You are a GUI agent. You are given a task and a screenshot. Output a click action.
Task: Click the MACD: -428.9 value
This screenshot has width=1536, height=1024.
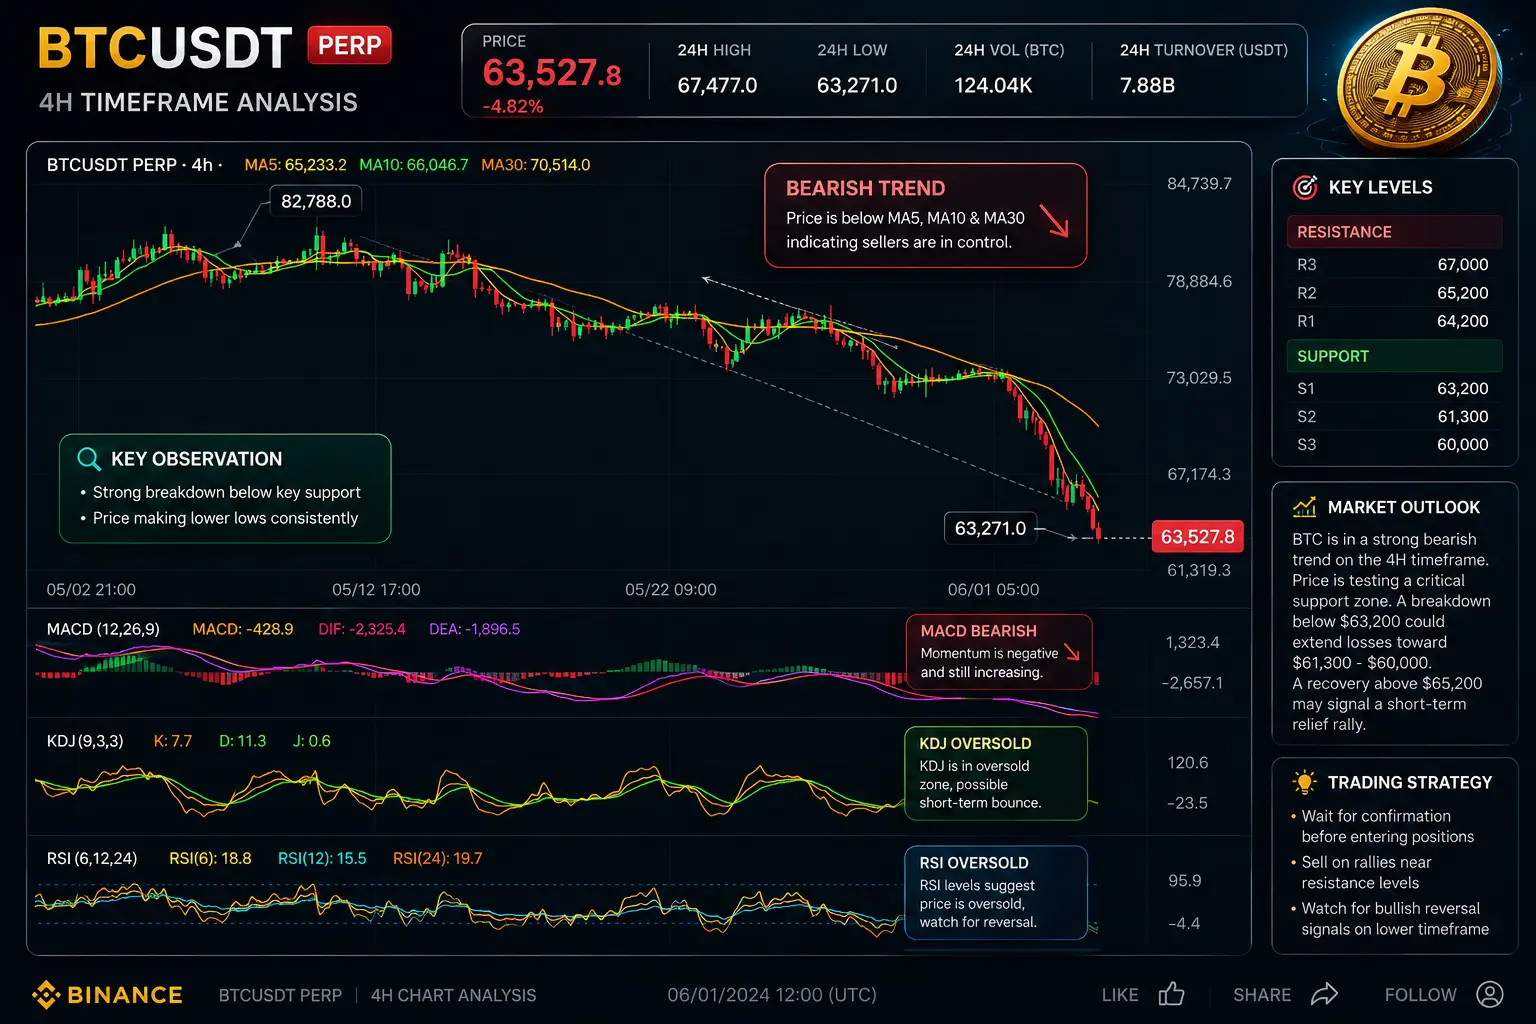[x=243, y=629]
